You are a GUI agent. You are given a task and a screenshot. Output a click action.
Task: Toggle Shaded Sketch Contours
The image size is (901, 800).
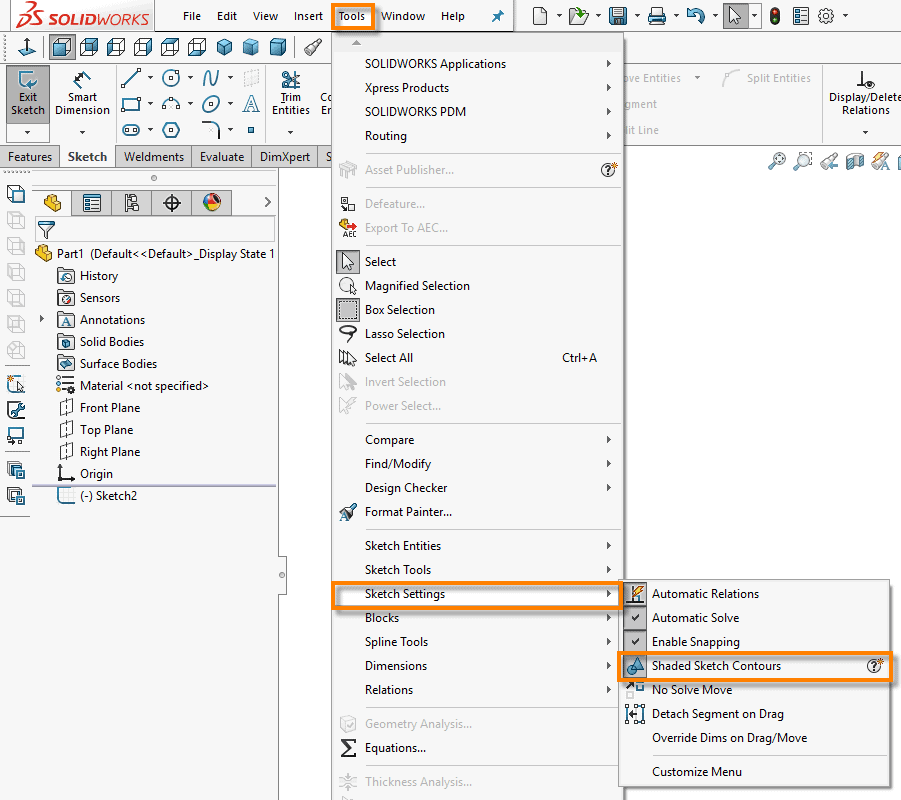(x=754, y=666)
